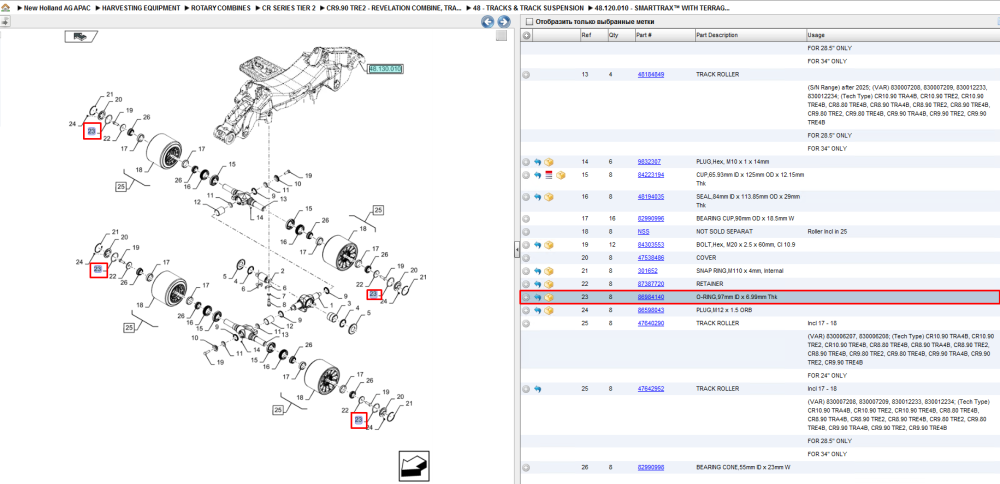Screen dimensions: 1000x484
Task: Open dropdown arrow before CR SERIES TIER 2
Action: pos(257,8)
